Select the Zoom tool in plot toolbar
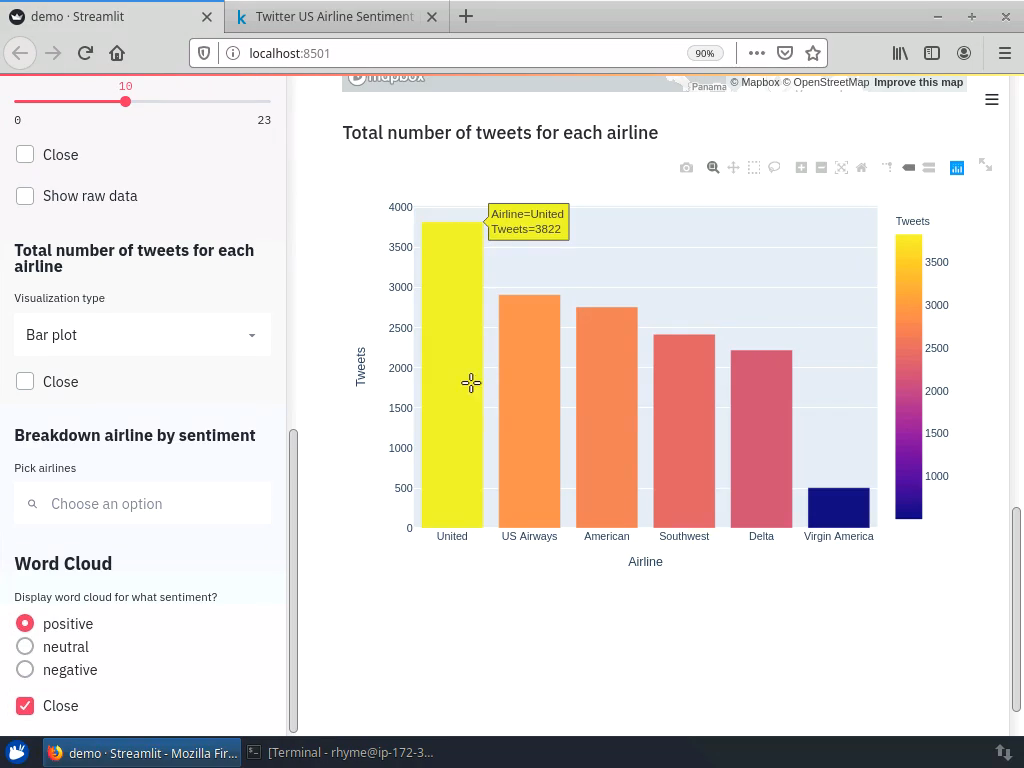 pos(713,168)
